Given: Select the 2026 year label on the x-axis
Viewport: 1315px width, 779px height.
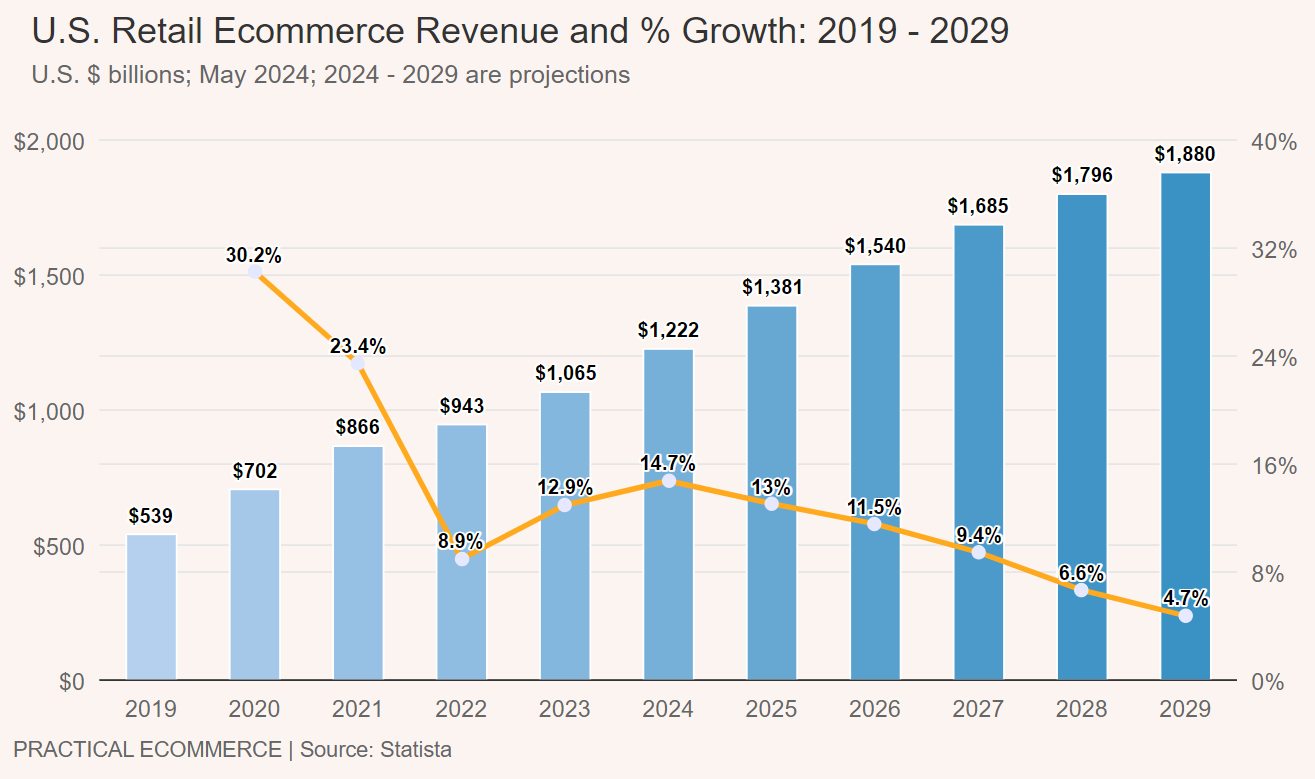Looking at the screenshot, I should coord(875,709).
